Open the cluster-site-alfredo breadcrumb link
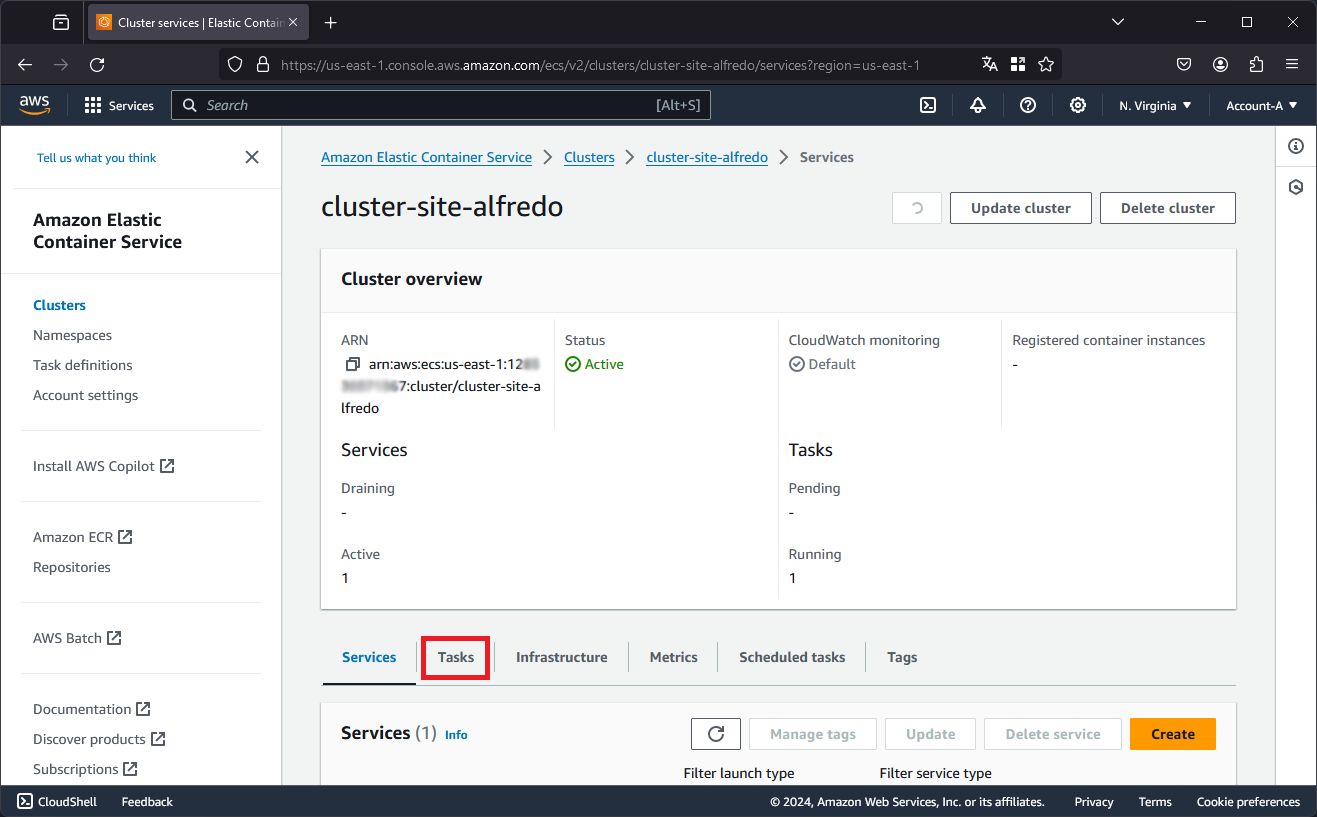The image size is (1317, 817). (707, 157)
